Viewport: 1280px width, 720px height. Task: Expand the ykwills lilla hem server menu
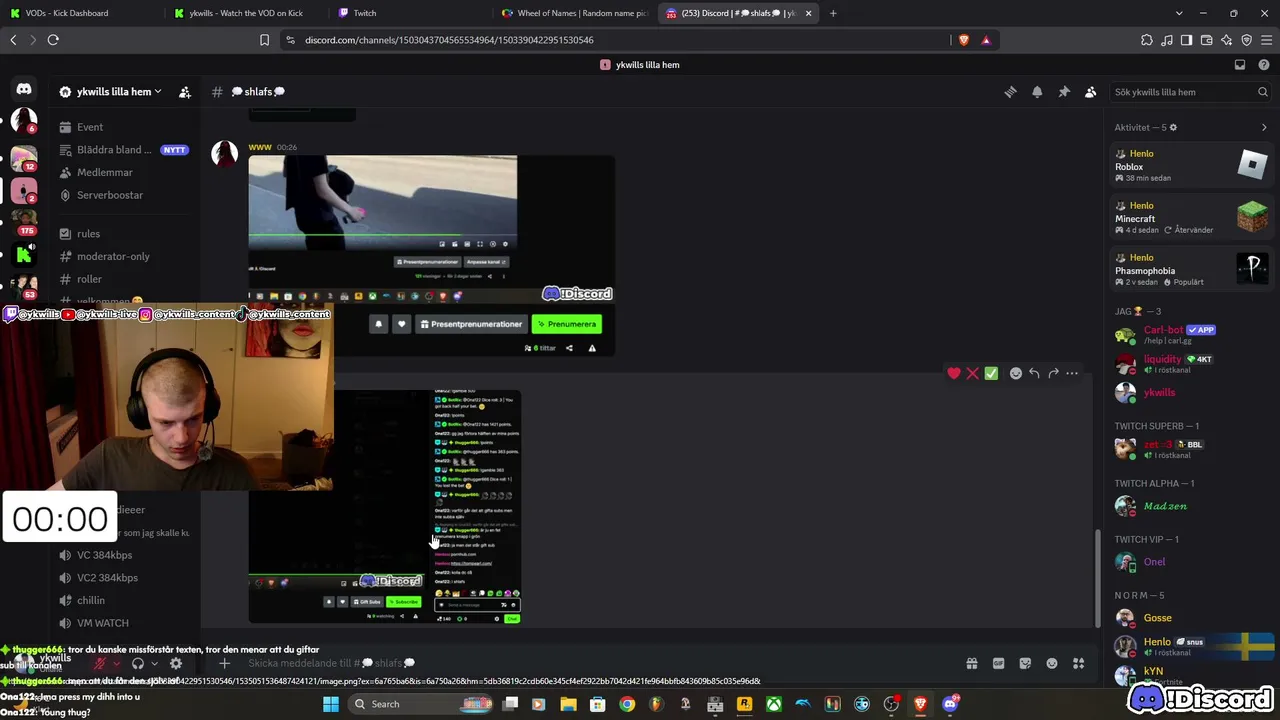click(x=110, y=92)
